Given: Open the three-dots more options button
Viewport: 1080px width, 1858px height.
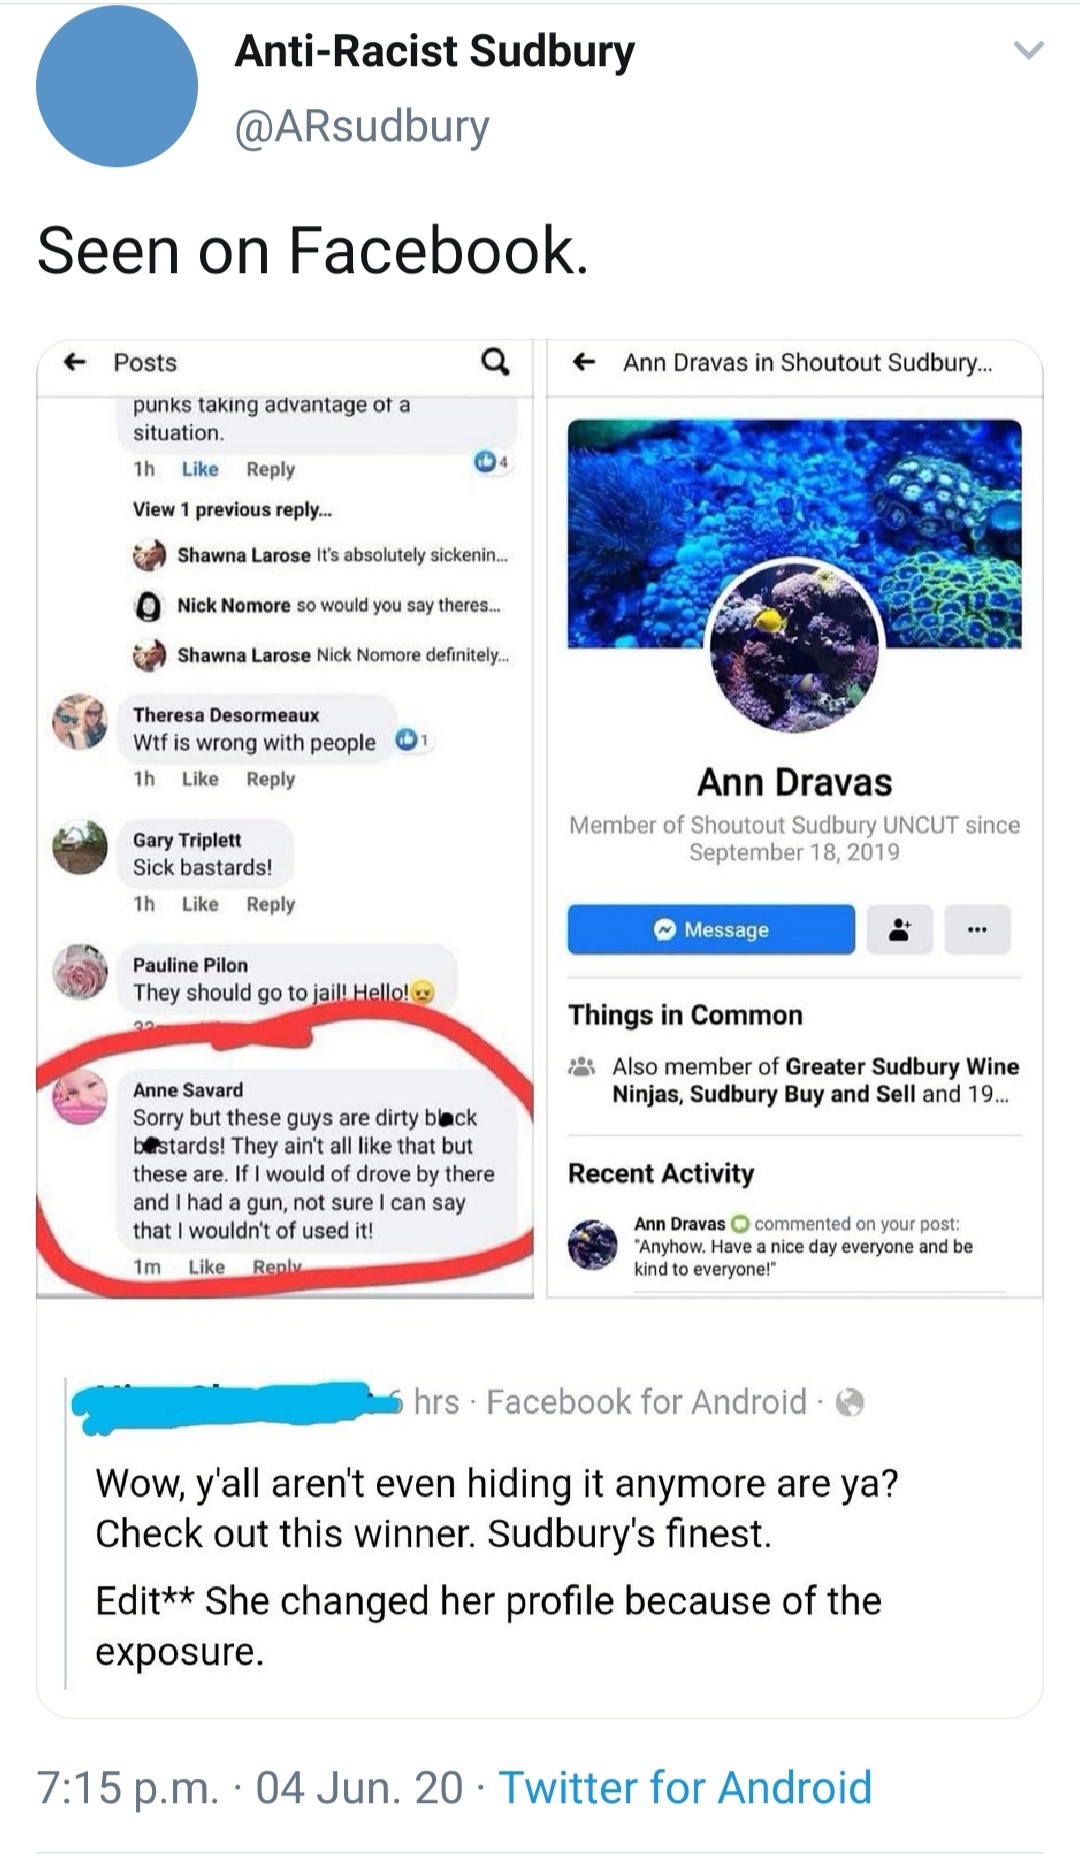Looking at the screenshot, I should tap(977, 930).
